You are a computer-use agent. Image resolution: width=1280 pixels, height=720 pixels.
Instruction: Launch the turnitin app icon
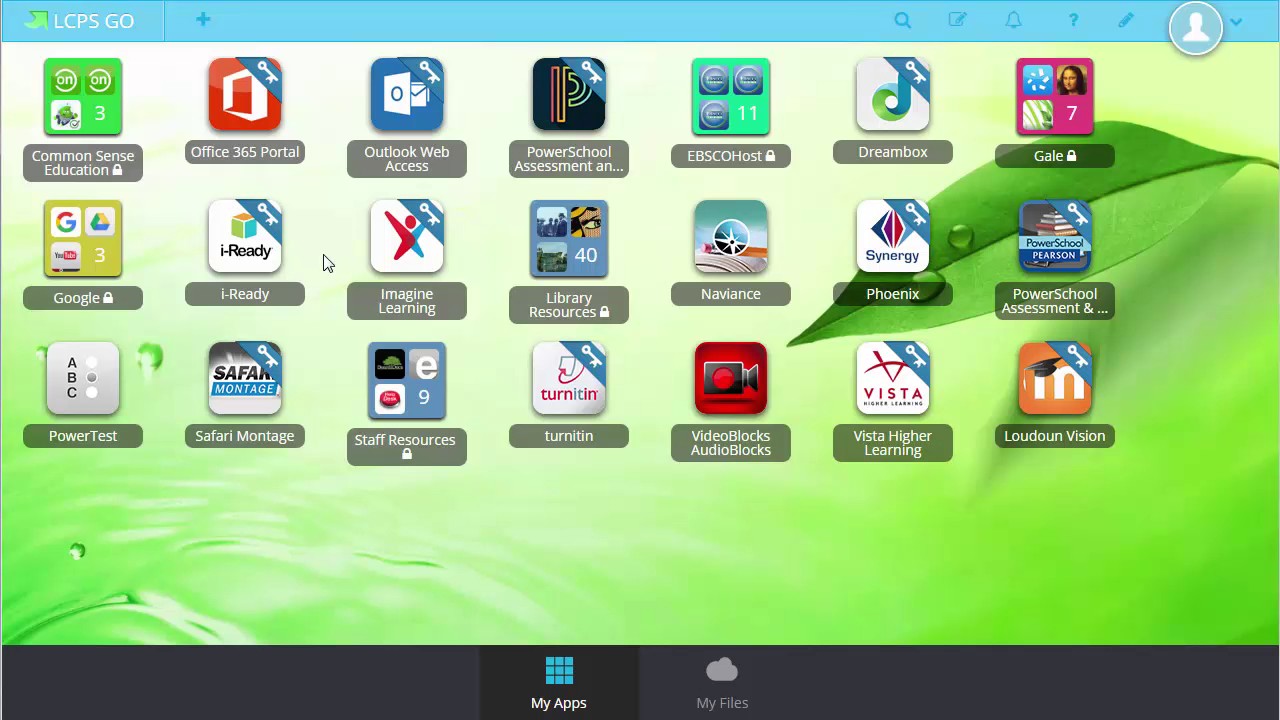[x=569, y=379]
